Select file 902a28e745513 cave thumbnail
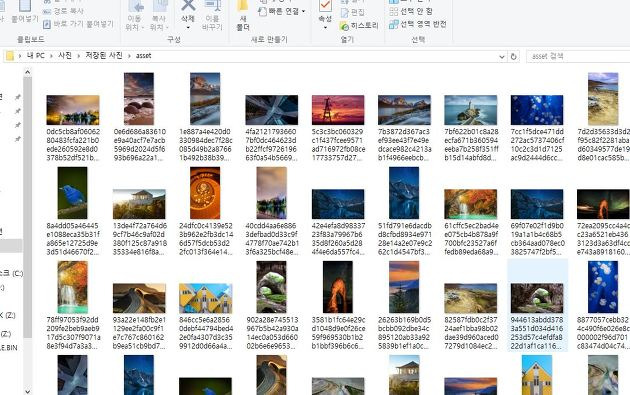 point(272,287)
